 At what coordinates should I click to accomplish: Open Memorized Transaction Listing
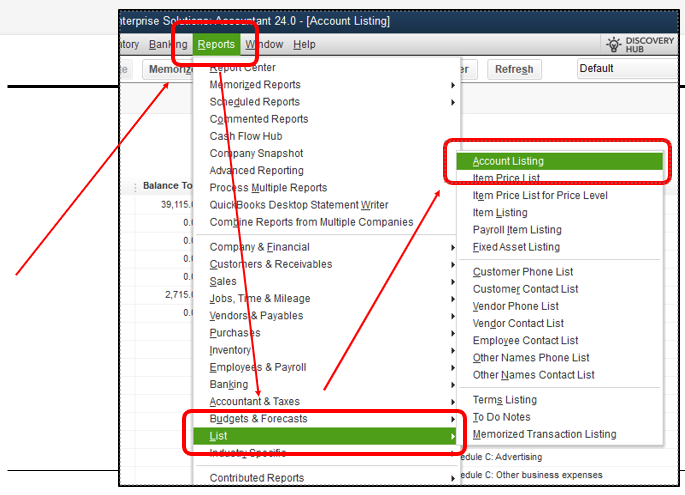click(x=560, y=434)
